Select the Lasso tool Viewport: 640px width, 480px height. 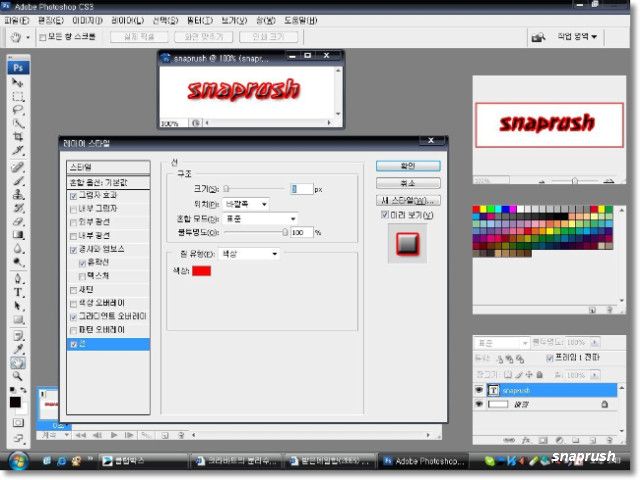(x=18, y=110)
